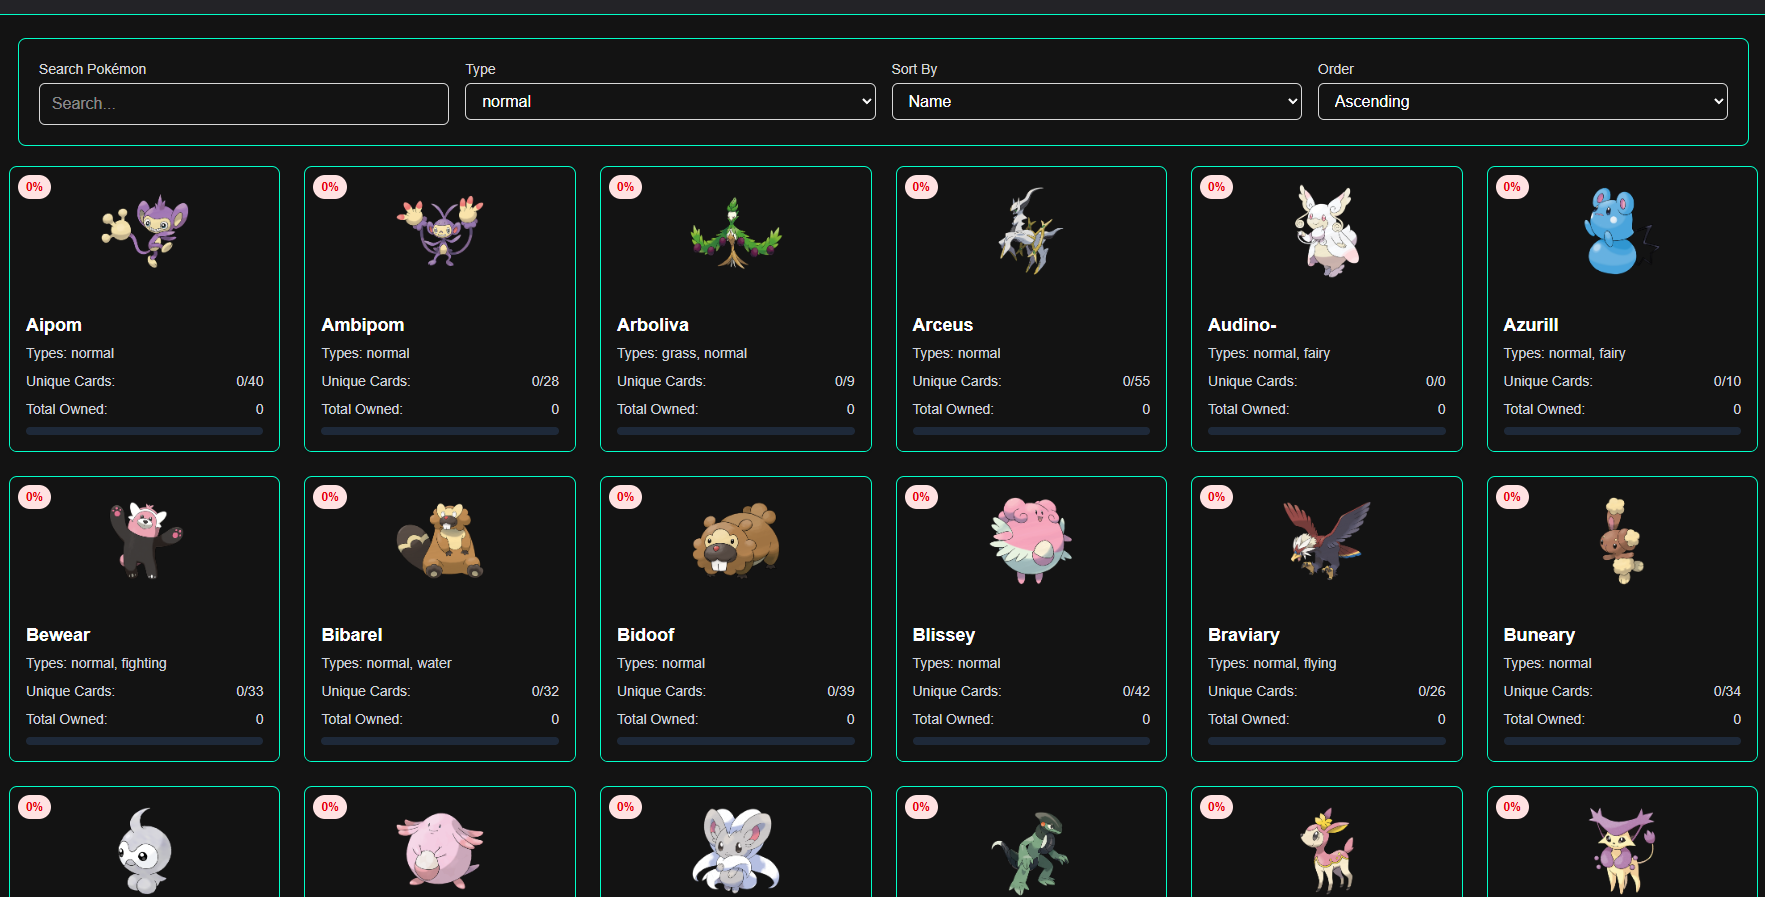Focus the Search Pokémon input field
The width and height of the screenshot is (1765, 897).
click(244, 104)
